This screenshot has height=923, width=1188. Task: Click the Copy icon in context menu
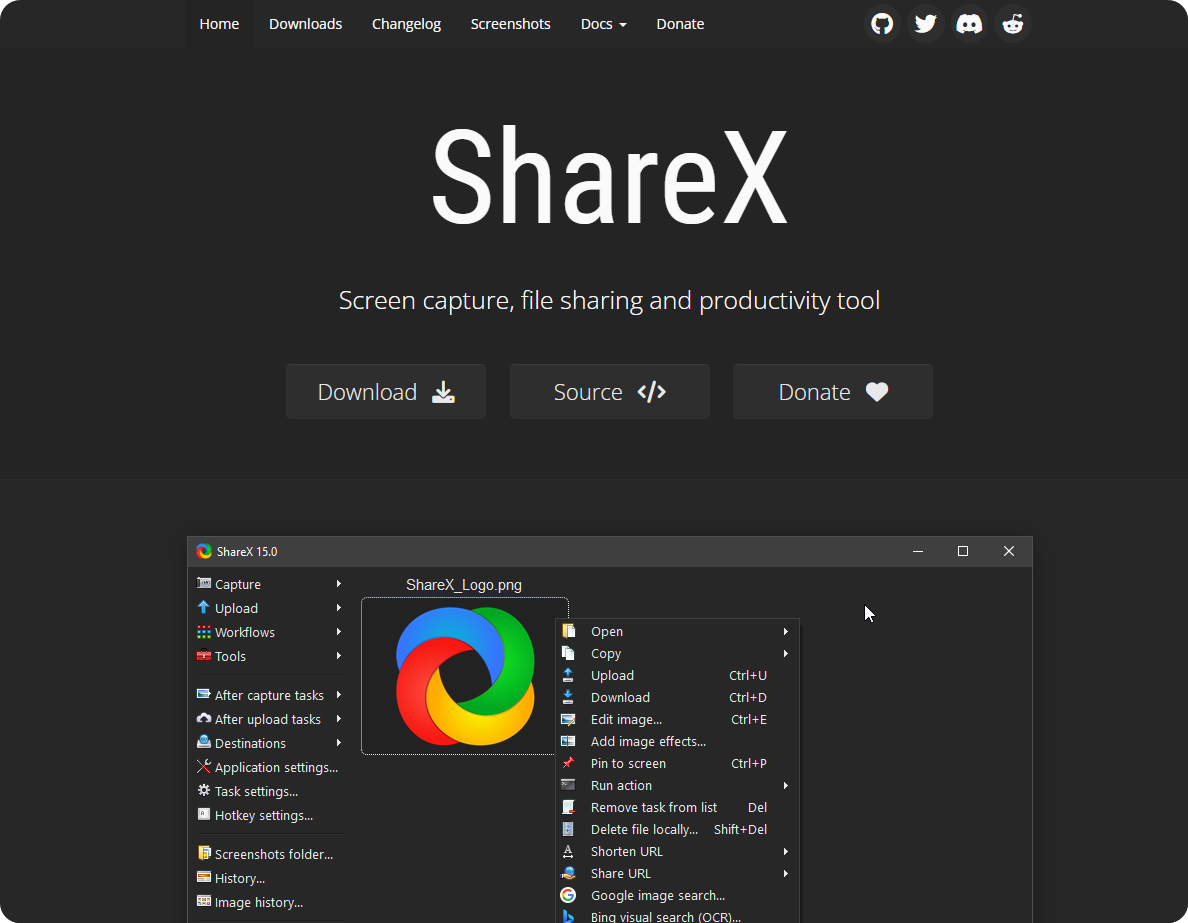point(568,653)
